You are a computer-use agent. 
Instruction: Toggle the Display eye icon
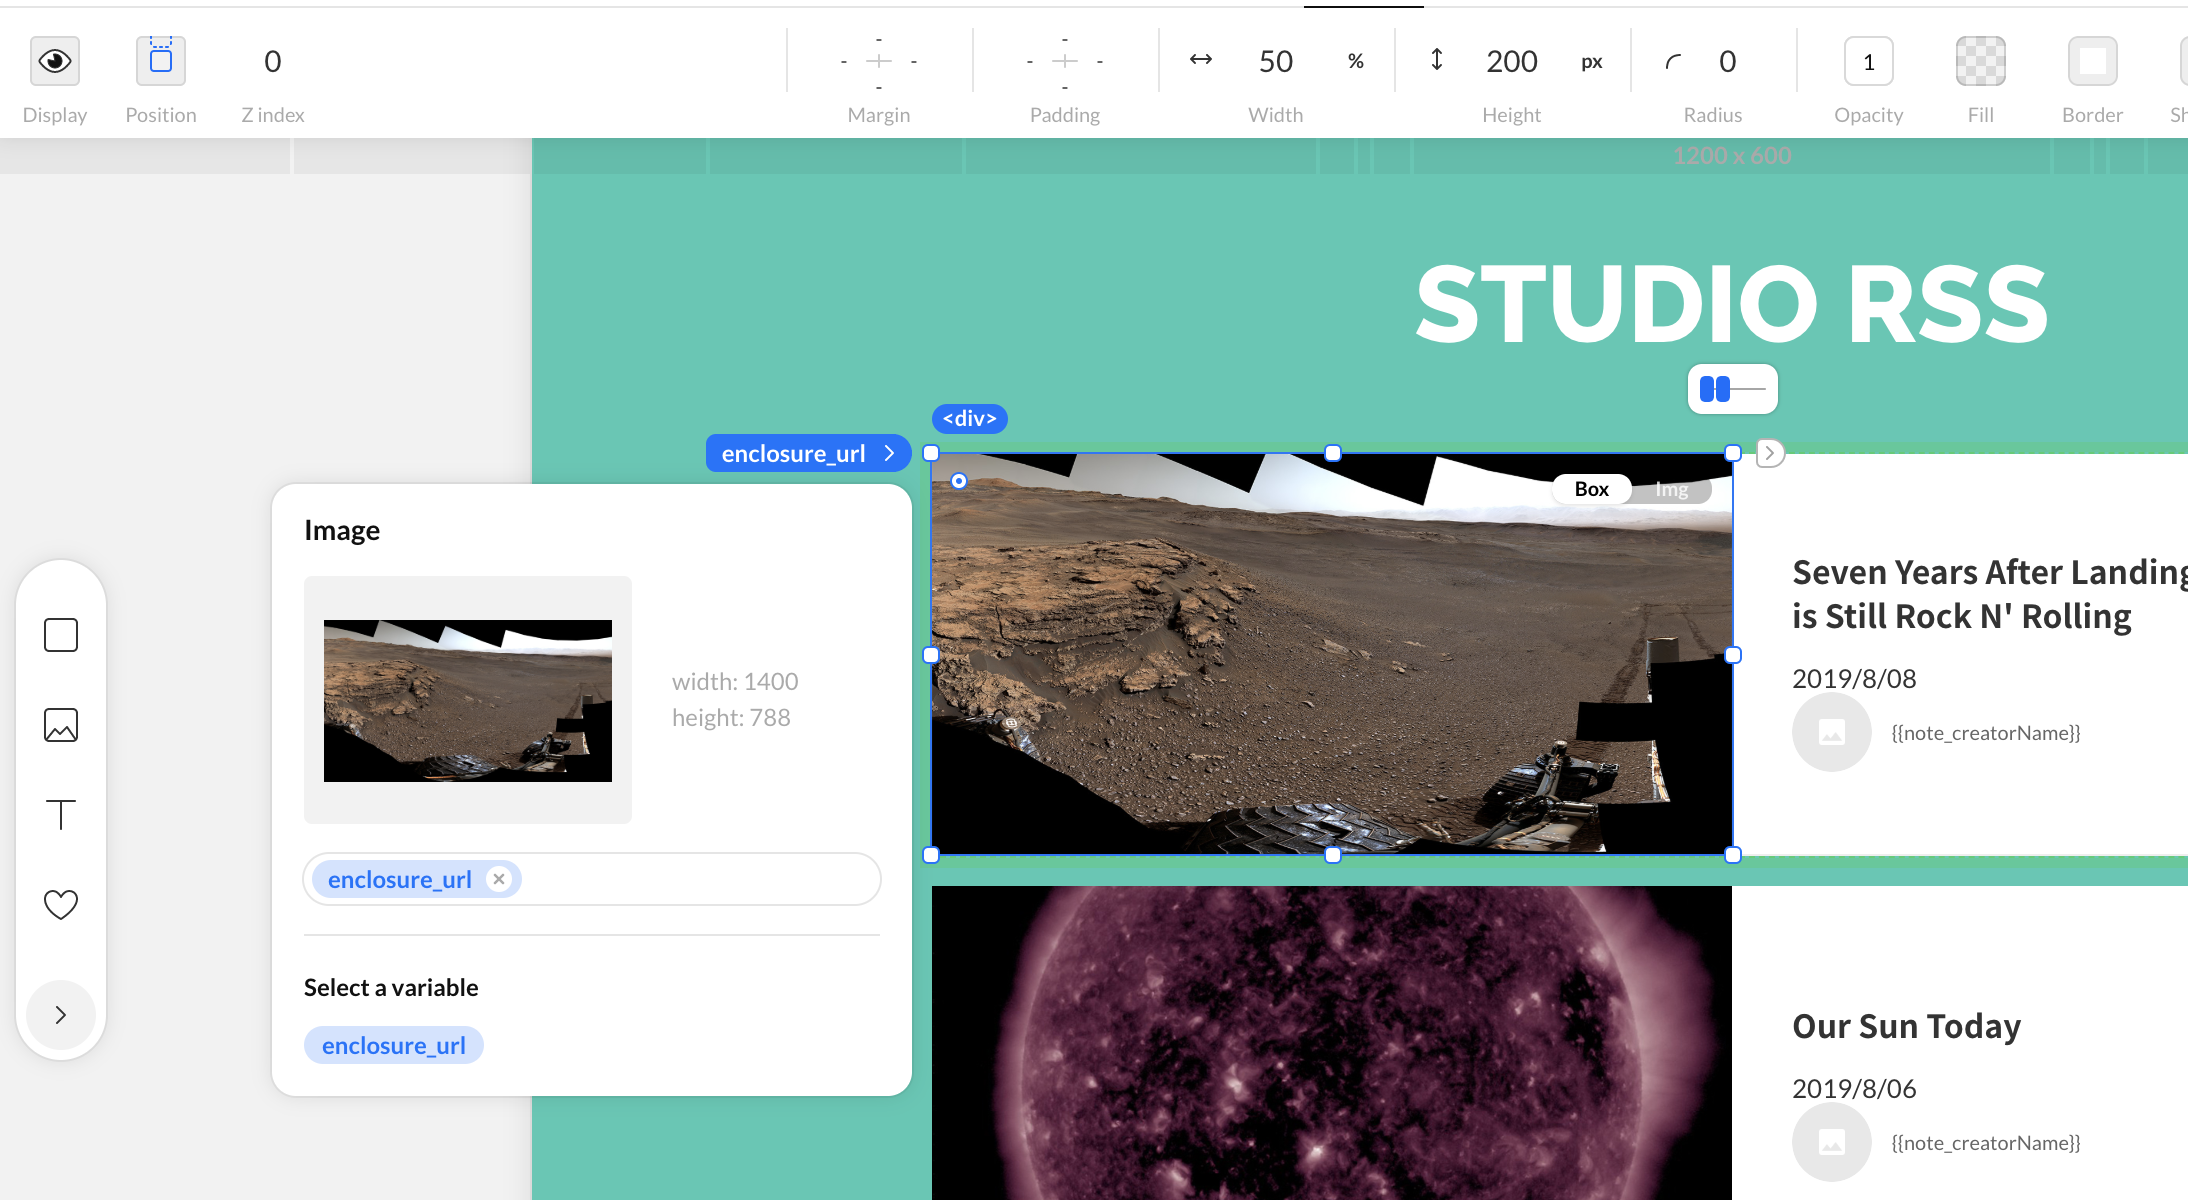click(55, 61)
